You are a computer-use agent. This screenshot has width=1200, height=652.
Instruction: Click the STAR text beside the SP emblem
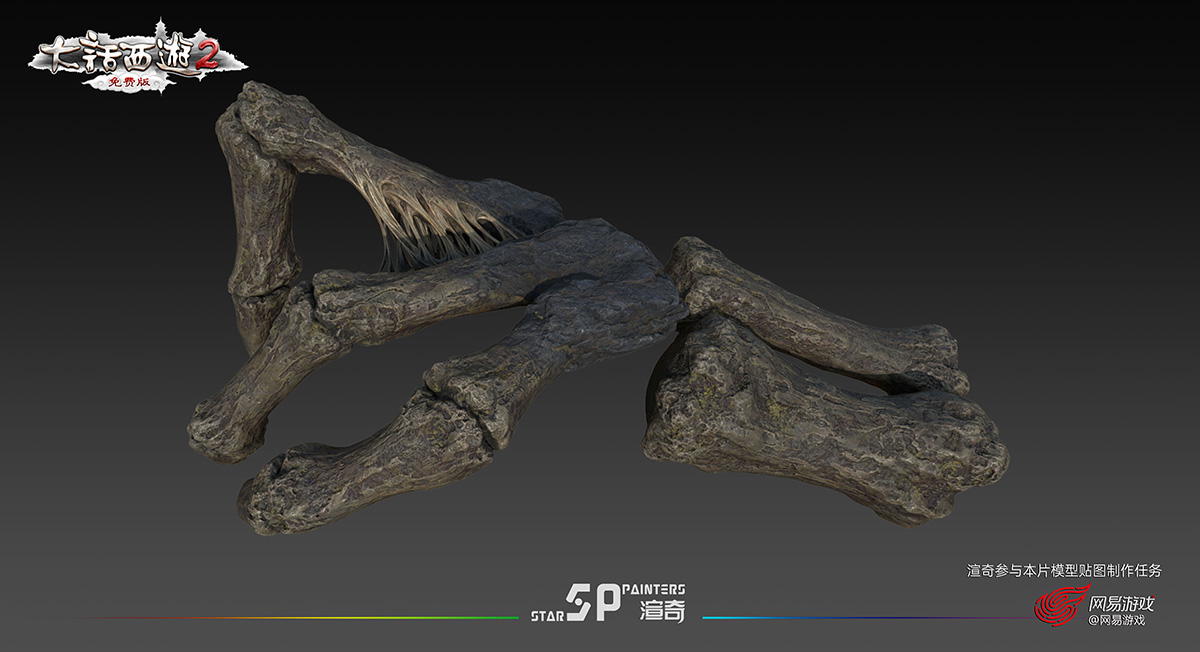click(x=546, y=616)
